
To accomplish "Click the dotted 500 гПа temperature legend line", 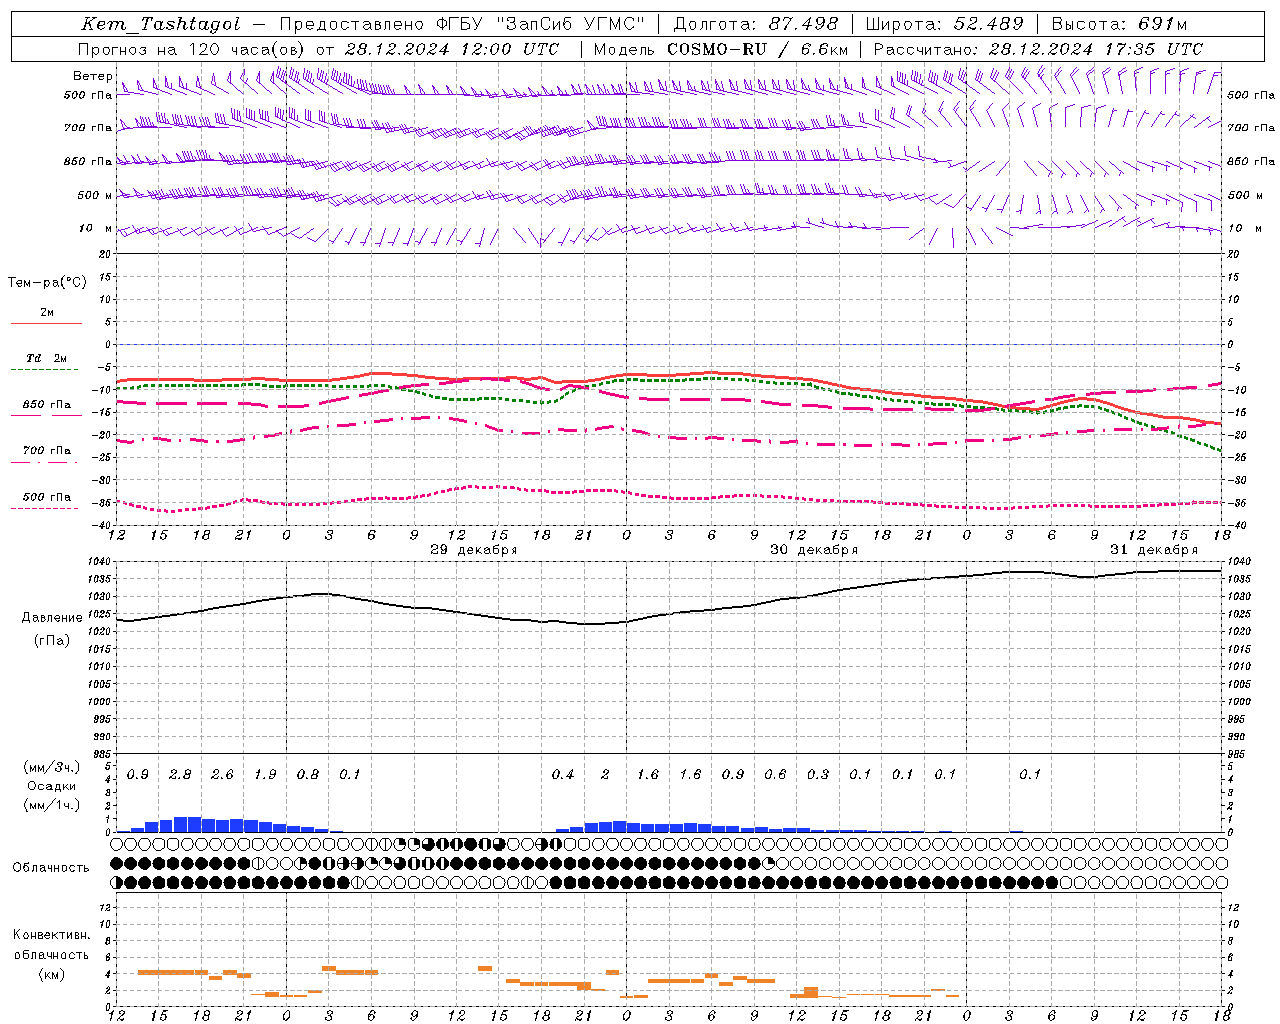I will point(46,508).
